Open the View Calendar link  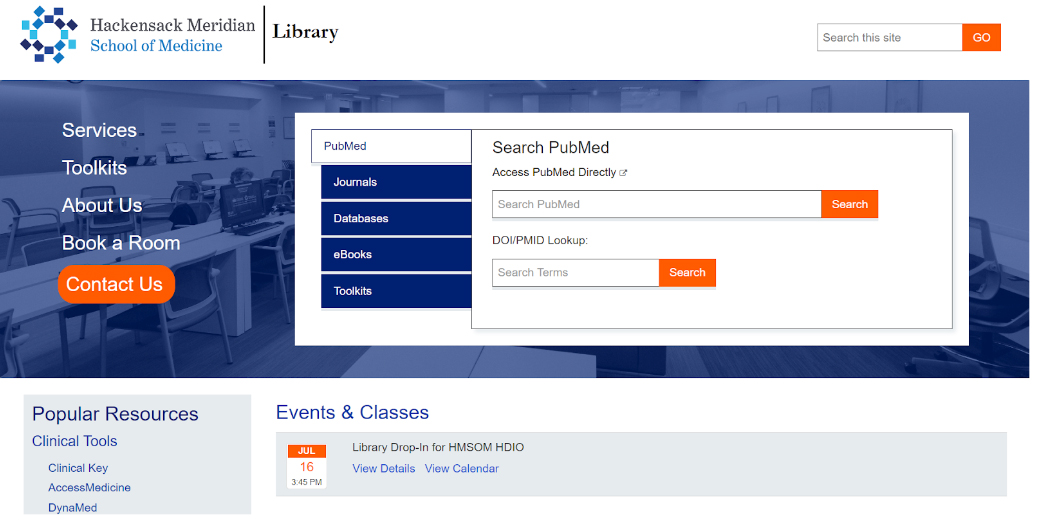[461, 469]
